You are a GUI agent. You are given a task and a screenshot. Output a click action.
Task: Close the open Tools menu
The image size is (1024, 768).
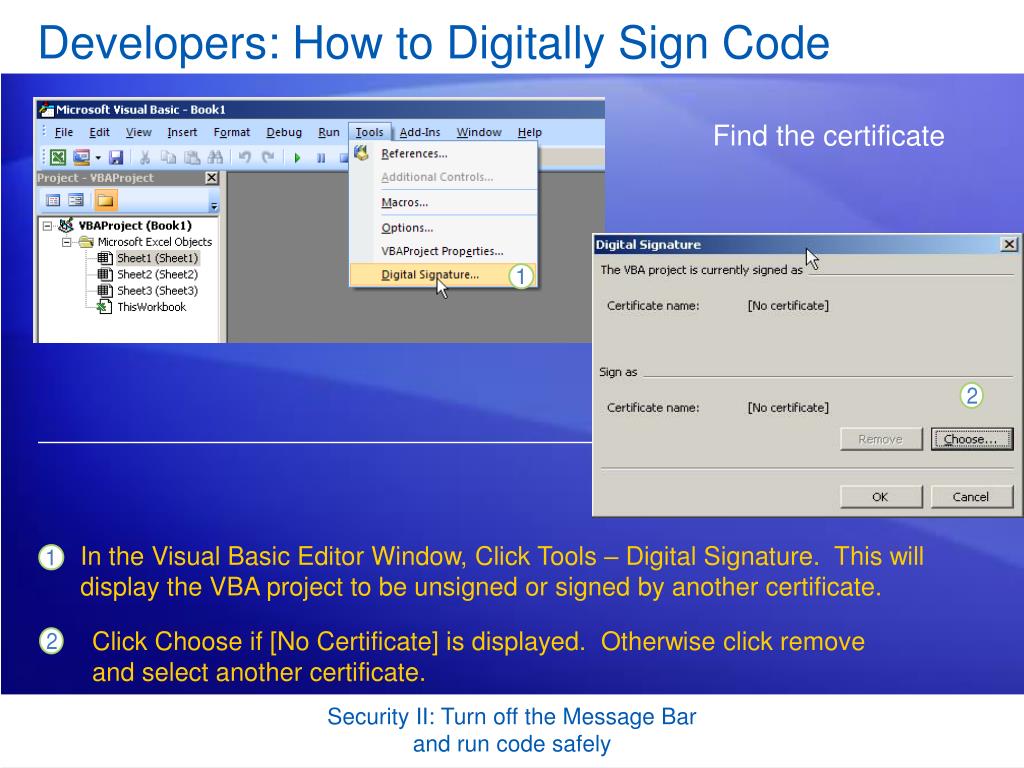369,132
